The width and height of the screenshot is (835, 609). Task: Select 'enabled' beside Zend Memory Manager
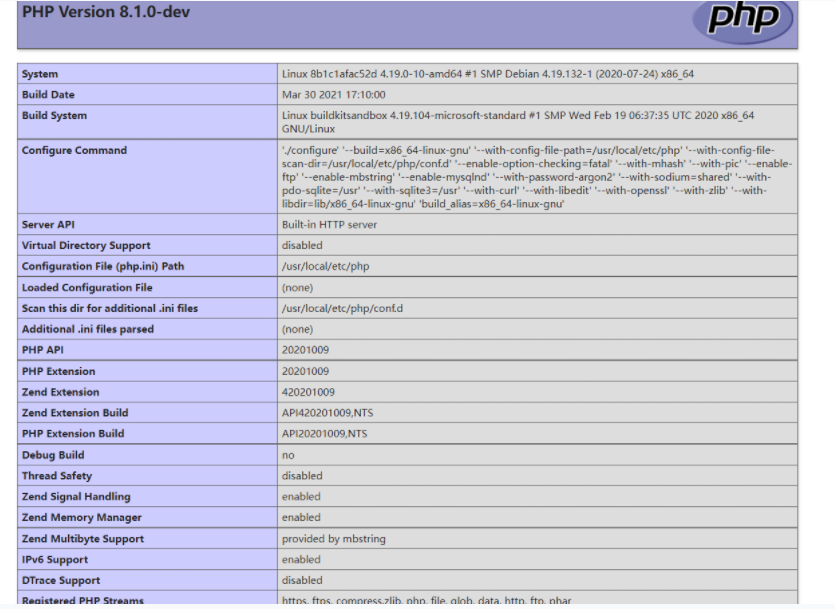point(301,517)
